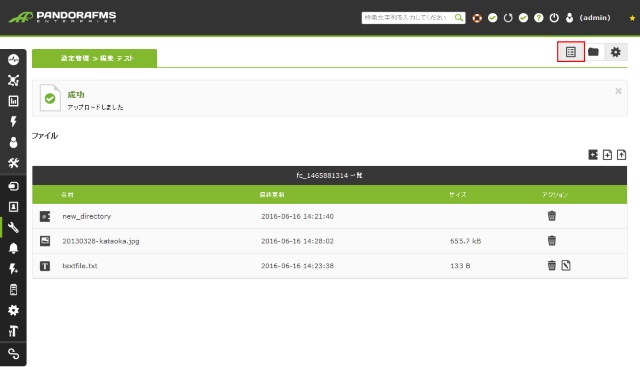The image size is (640, 367).
Task: Select the 655.7 kB size cell
Action: click(465, 241)
